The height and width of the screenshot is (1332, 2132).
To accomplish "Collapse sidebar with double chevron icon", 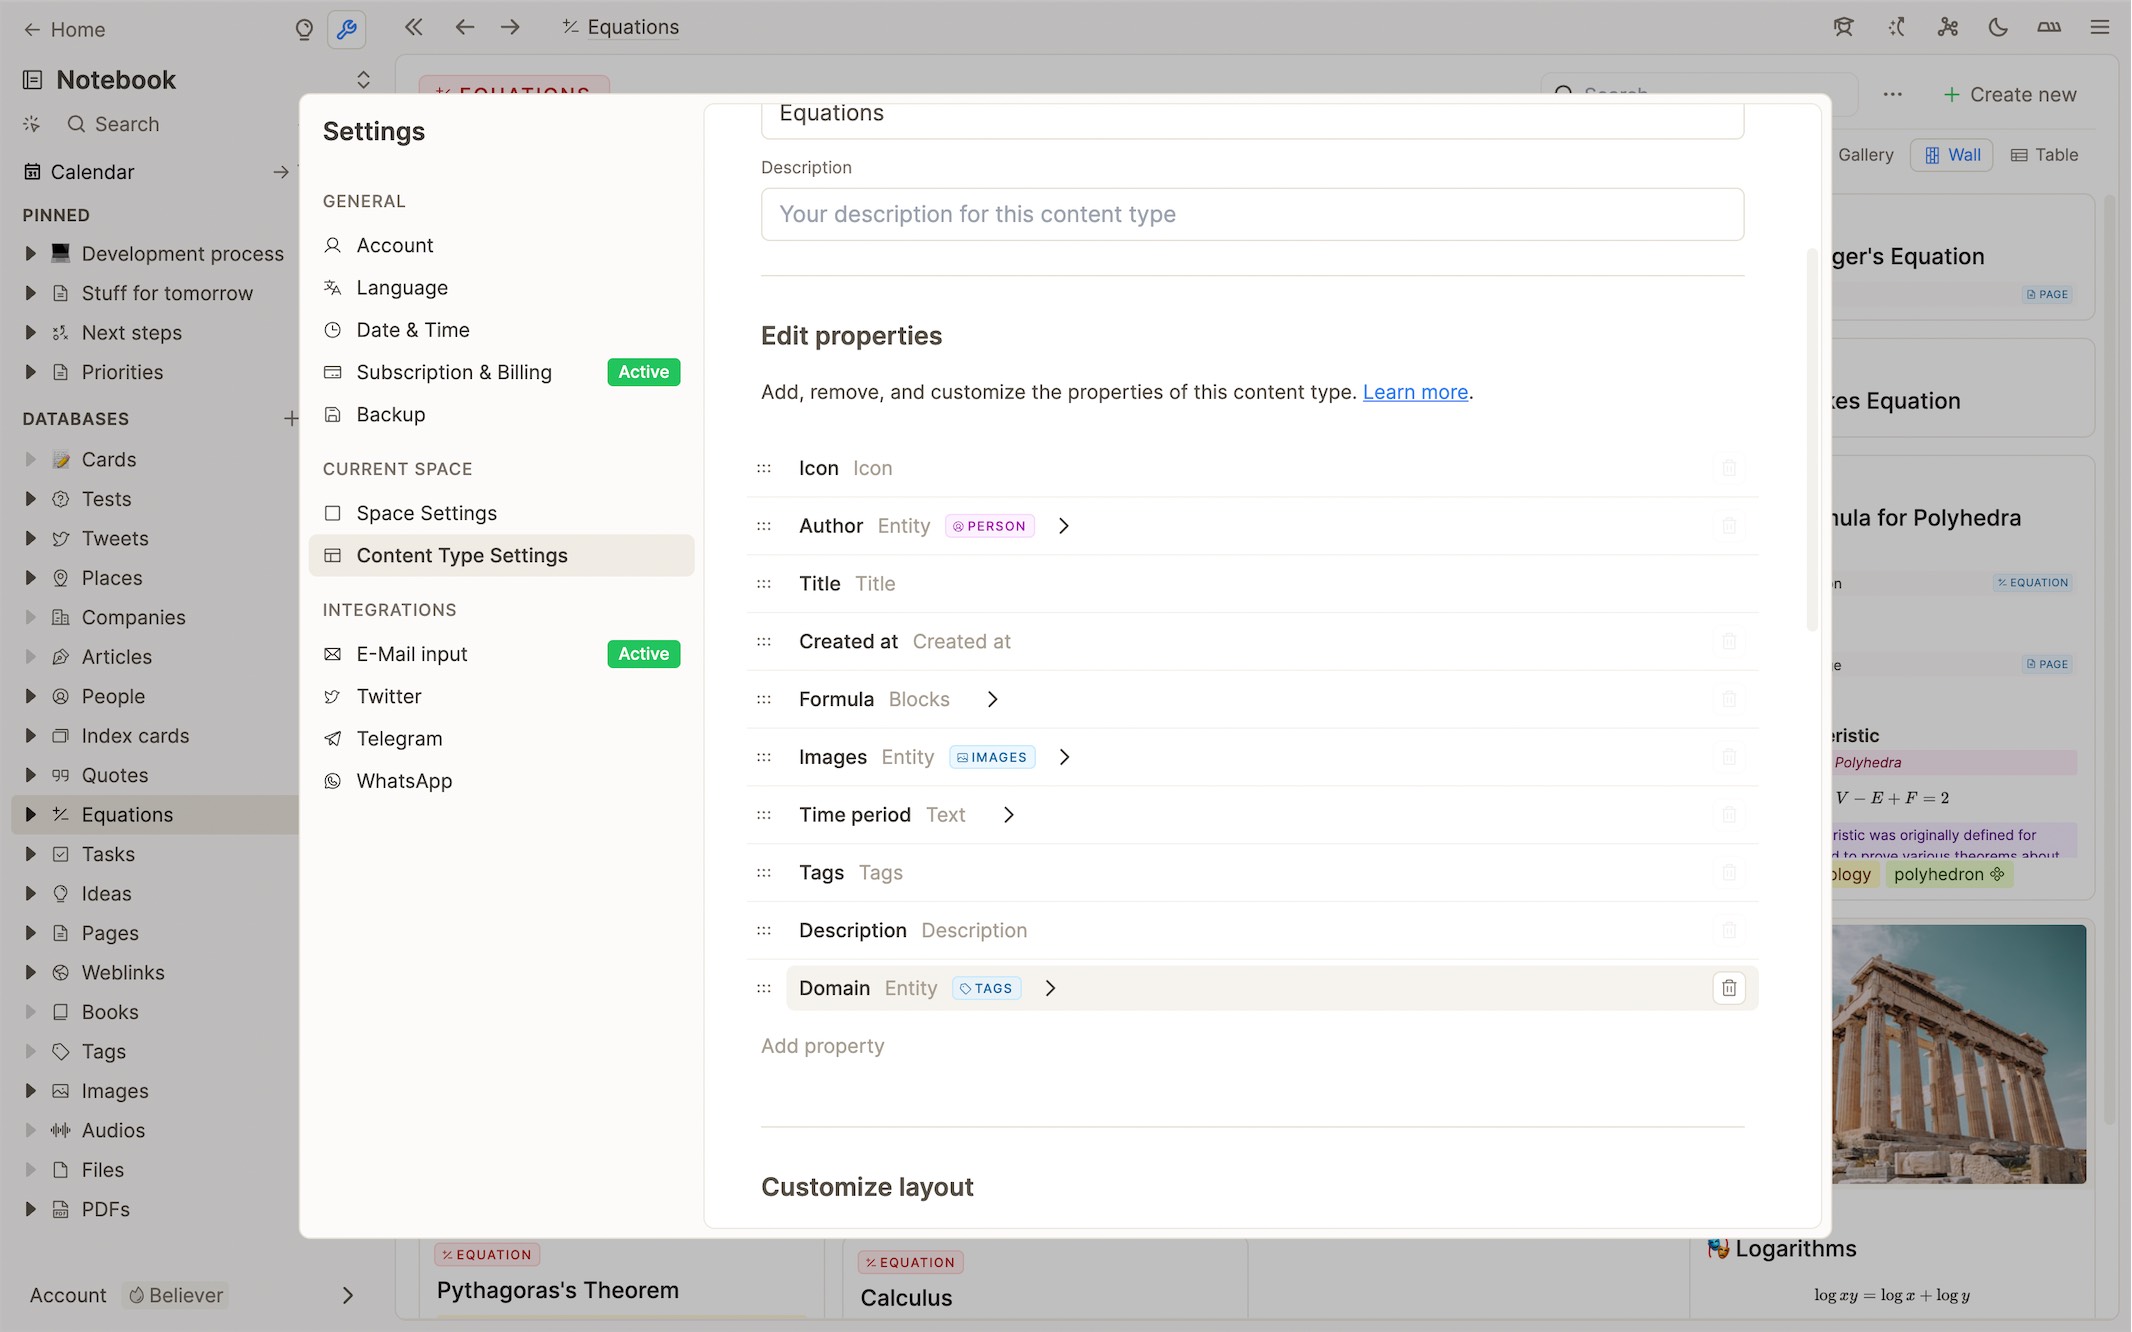I will coord(413,27).
